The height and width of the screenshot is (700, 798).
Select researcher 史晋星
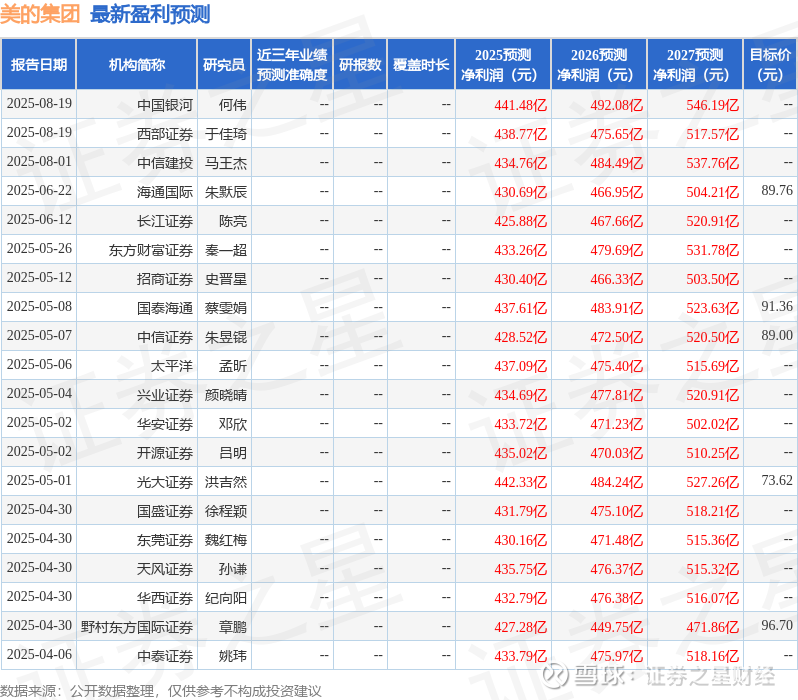point(226,279)
